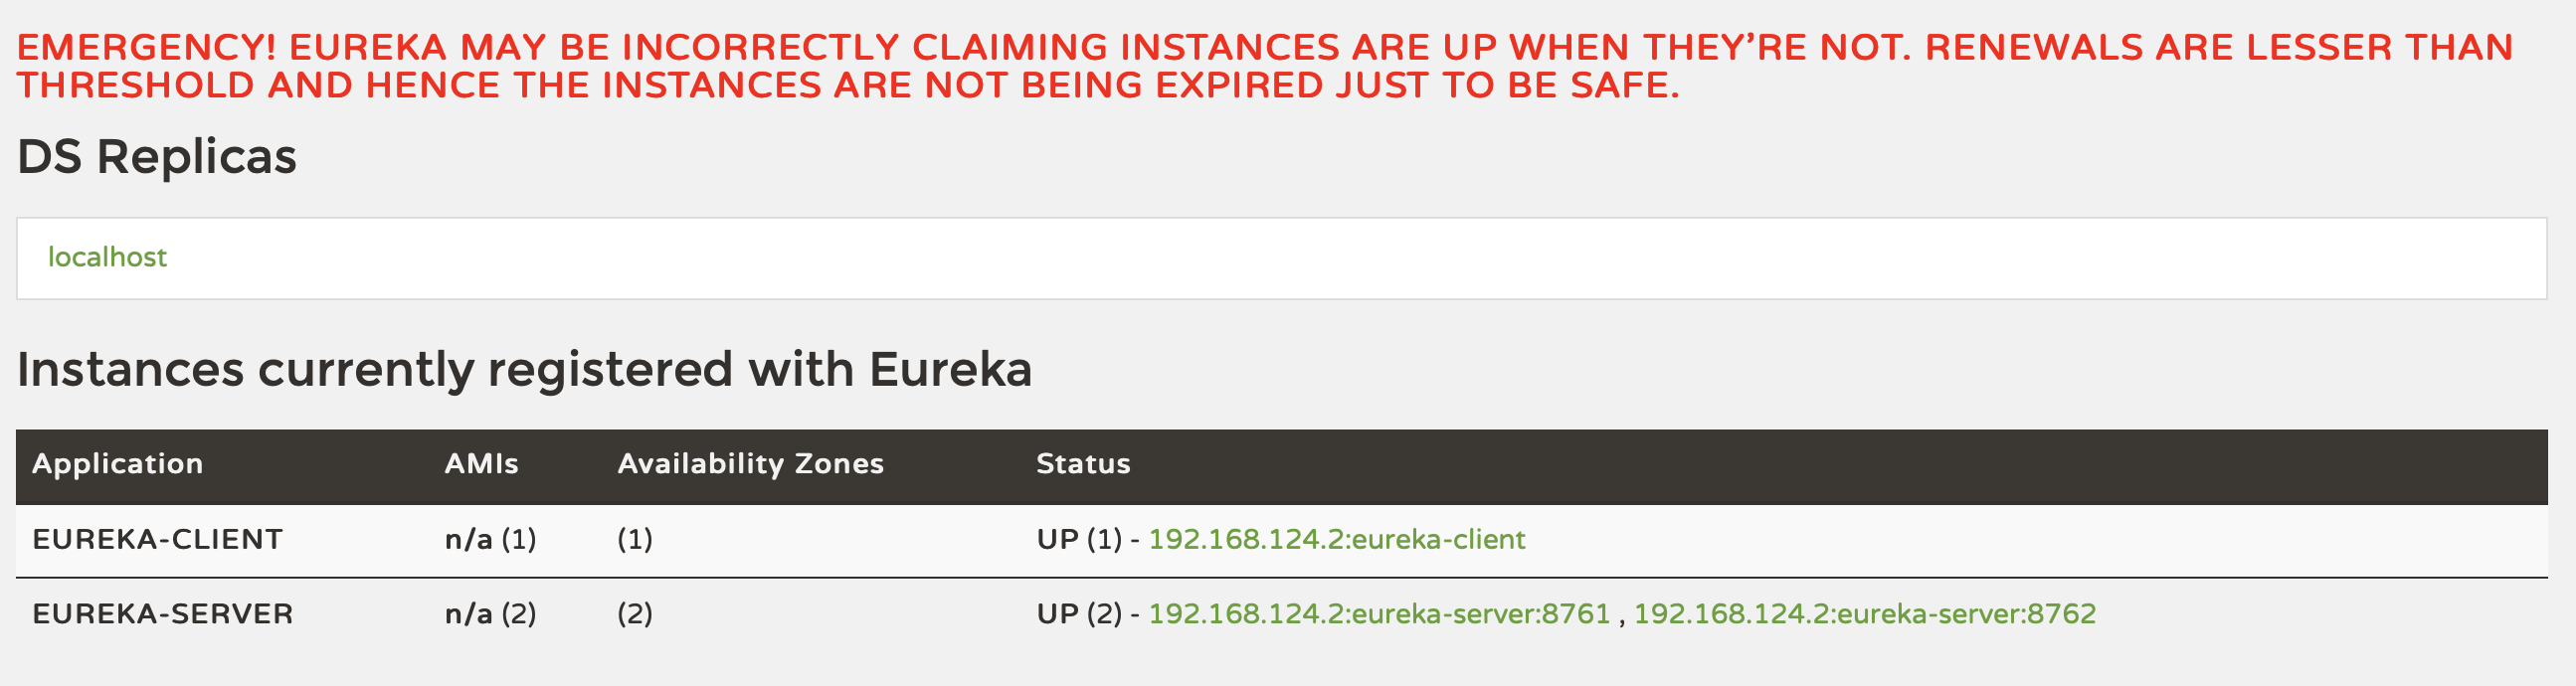Open the localhost replica link

(x=107, y=258)
